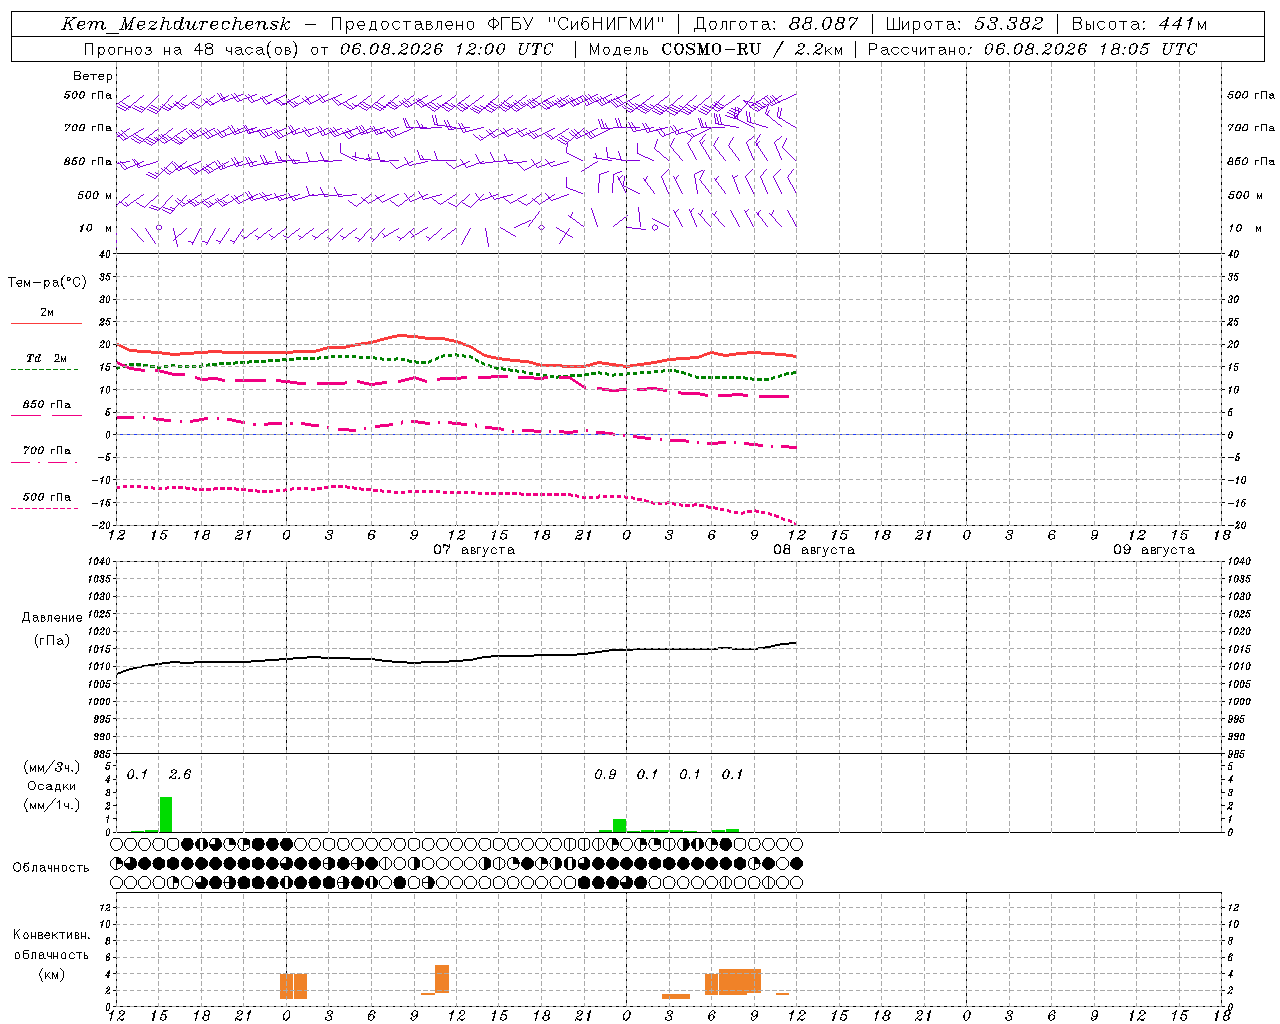Click the station name Kem_Mezhdurechensk in the header
Viewport: 1280px width, 1024px height.
tap(176, 24)
